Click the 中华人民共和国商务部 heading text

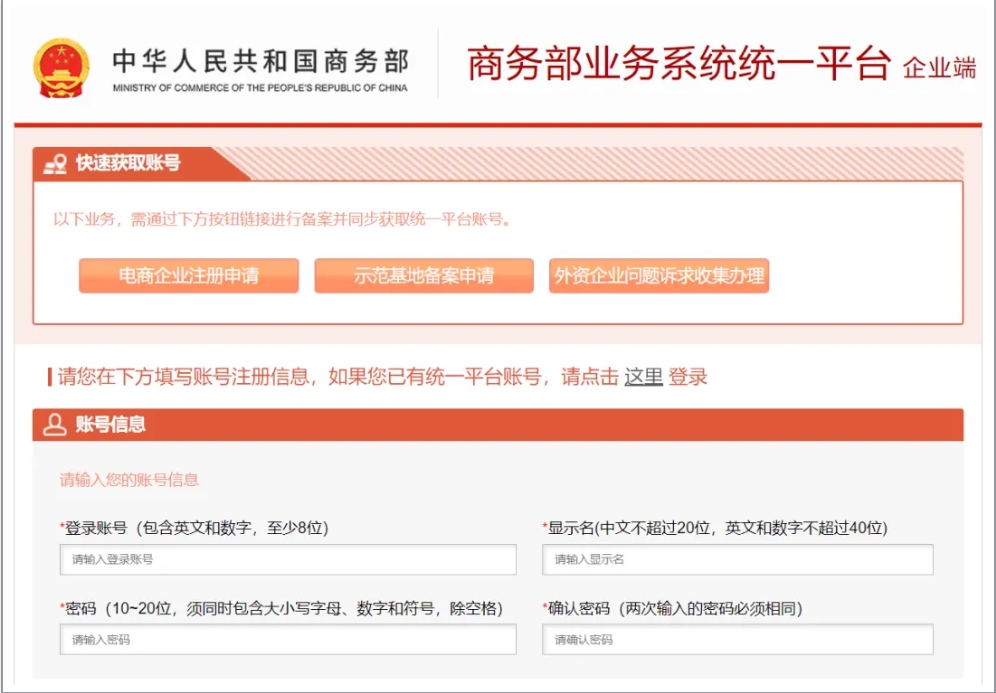pyautogui.click(x=260, y=62)
